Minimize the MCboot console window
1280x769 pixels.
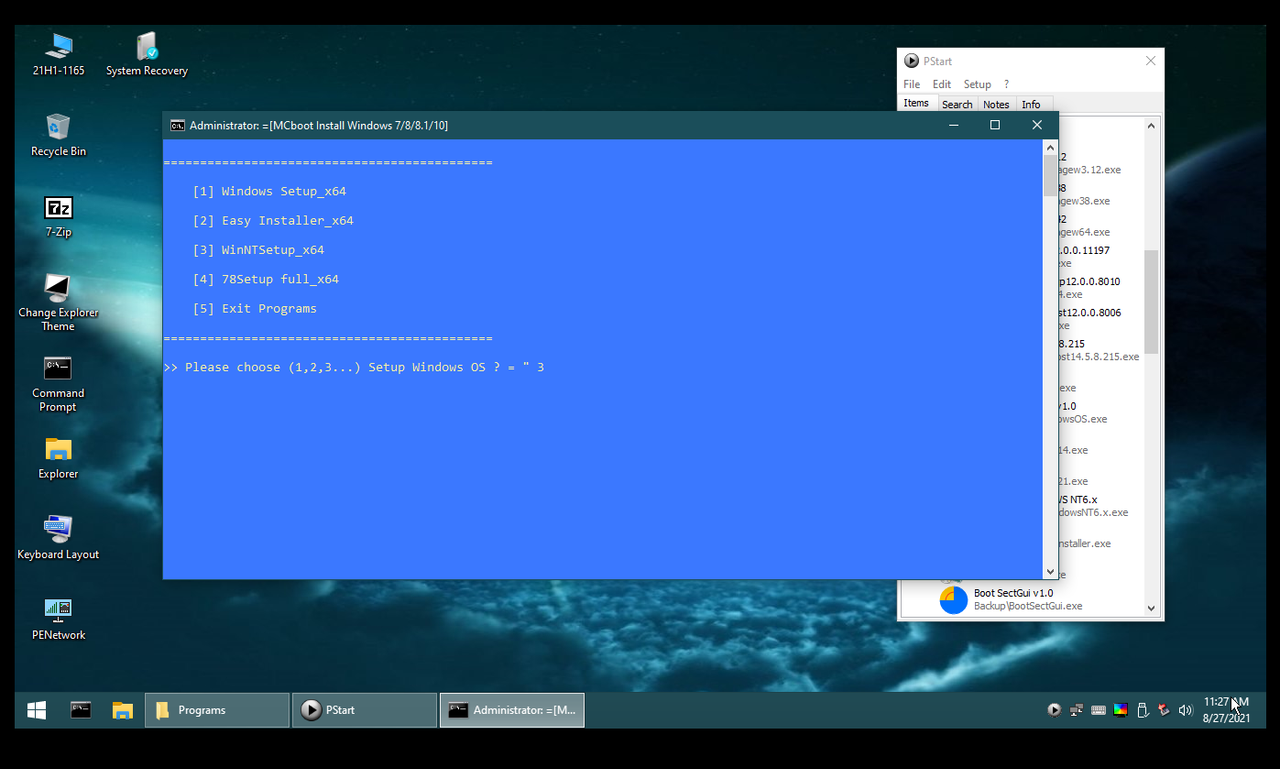coord(954,125)
